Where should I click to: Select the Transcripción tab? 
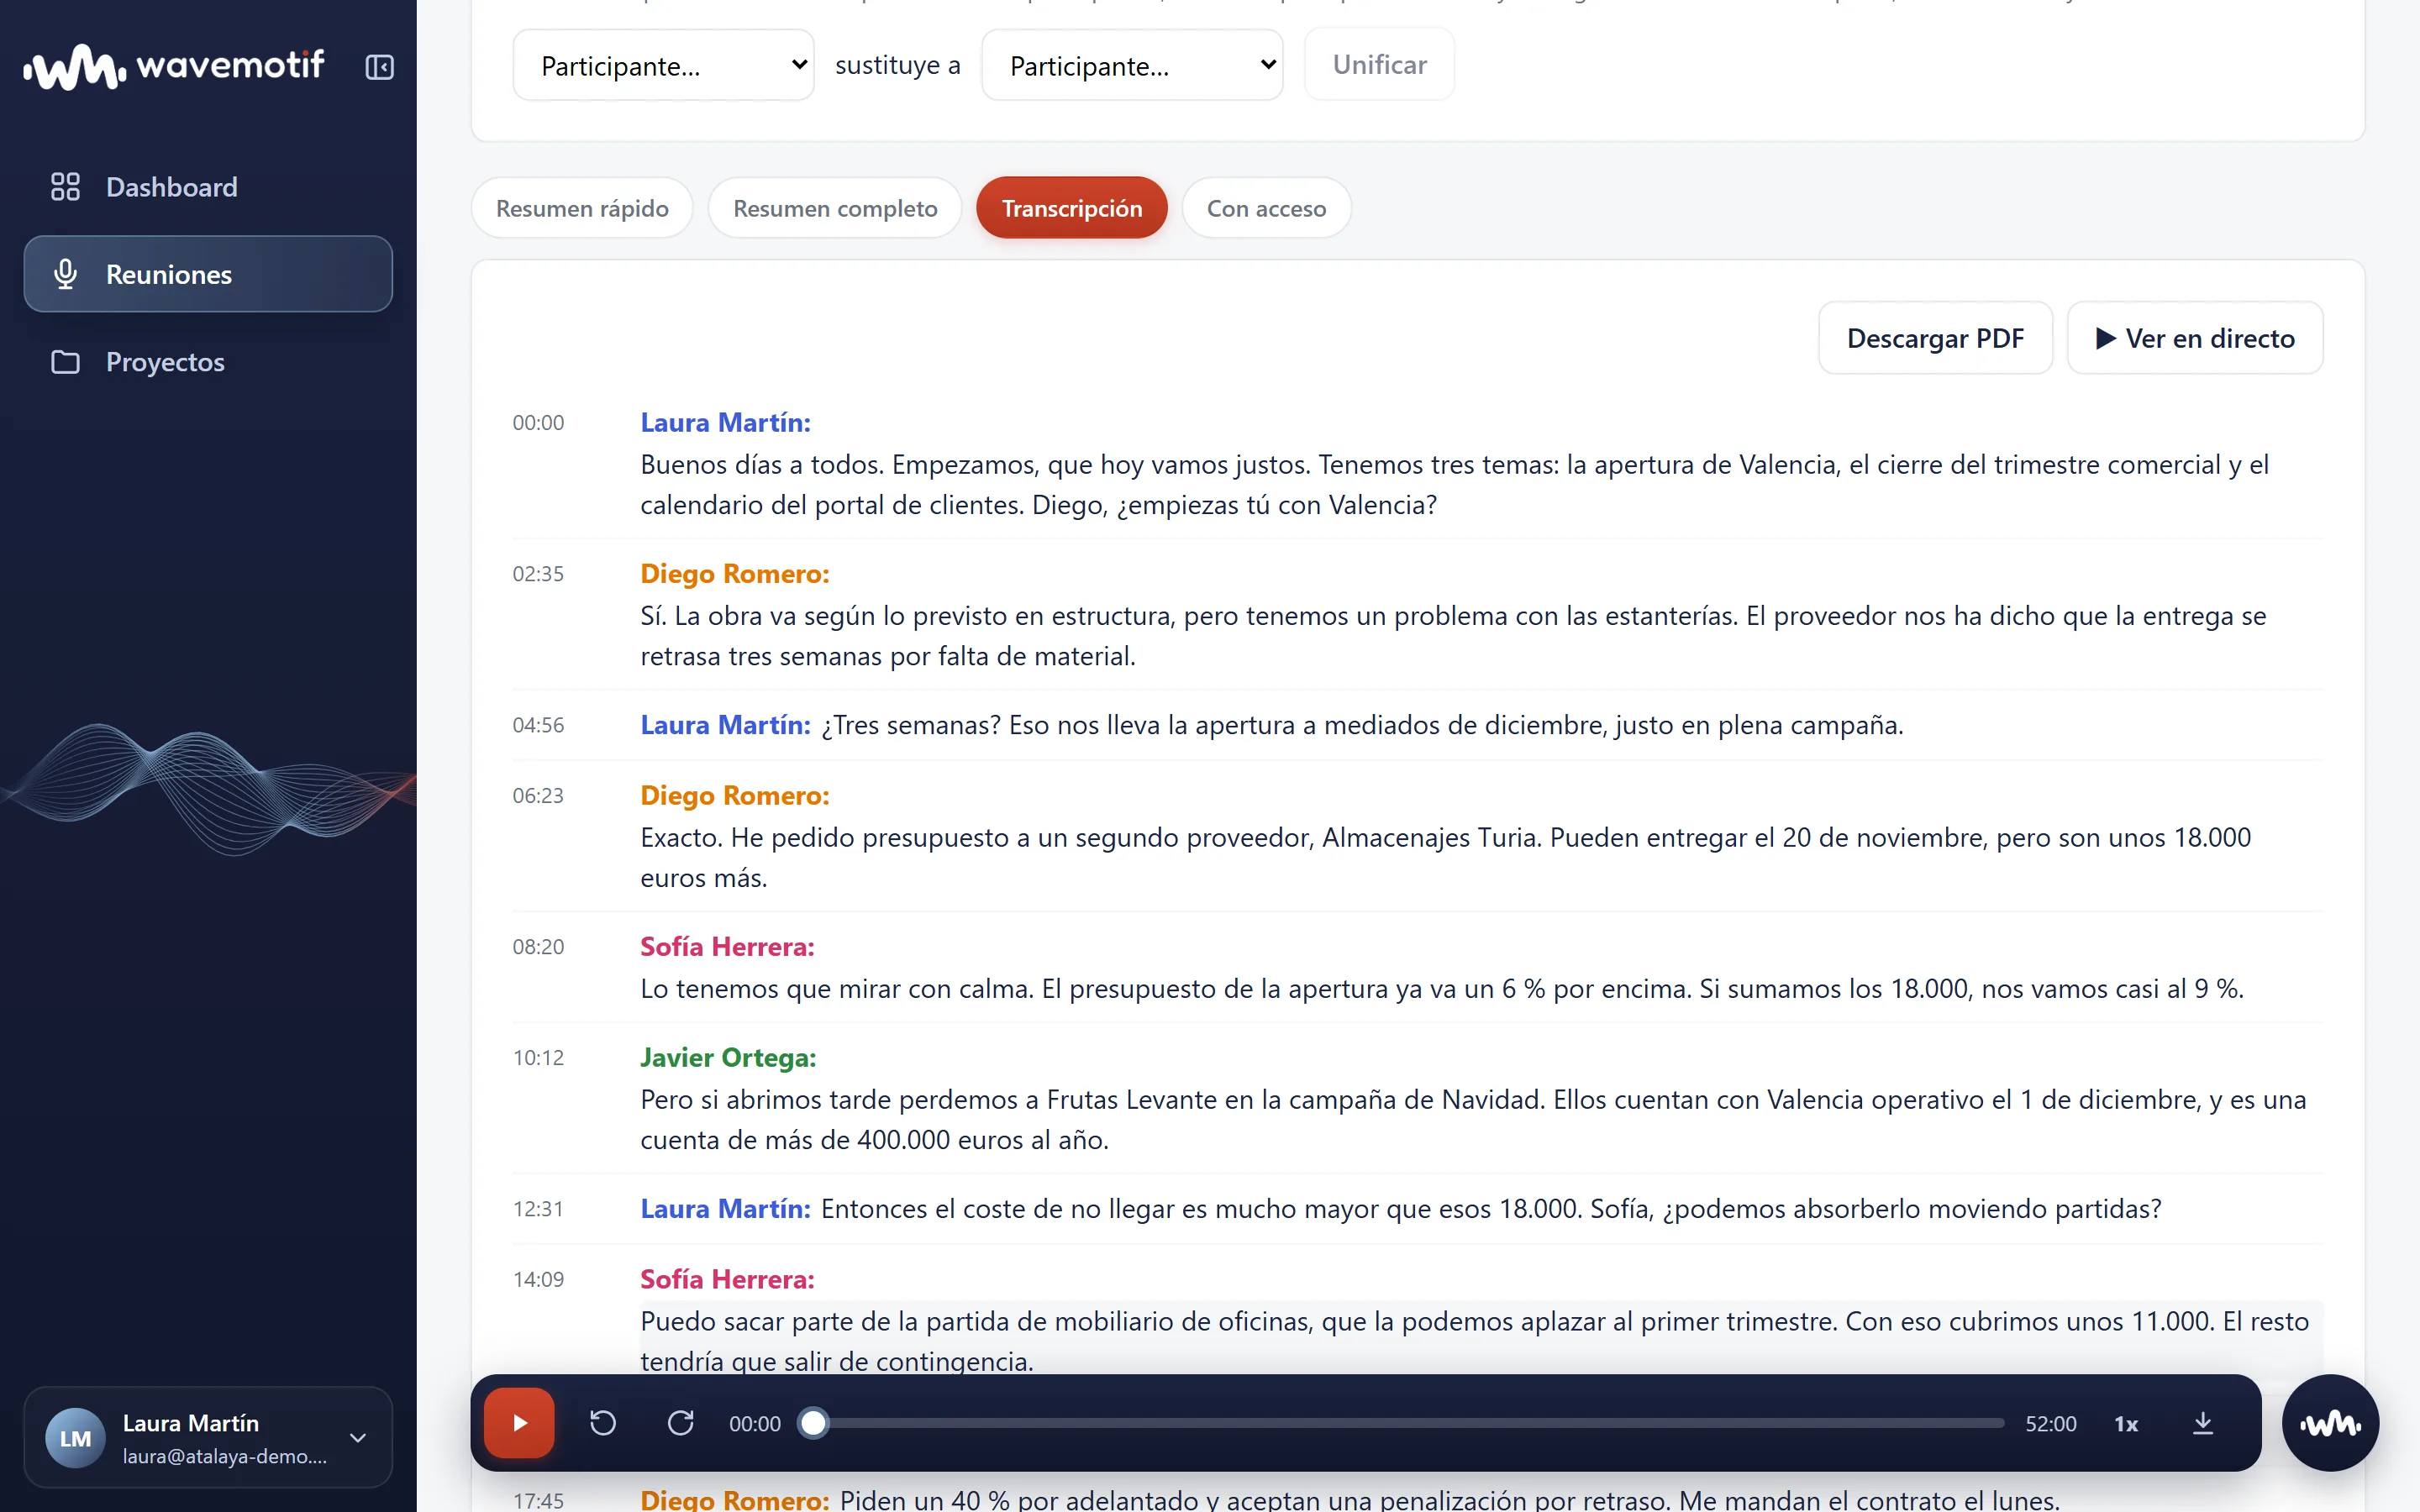tap(1072, 208)
